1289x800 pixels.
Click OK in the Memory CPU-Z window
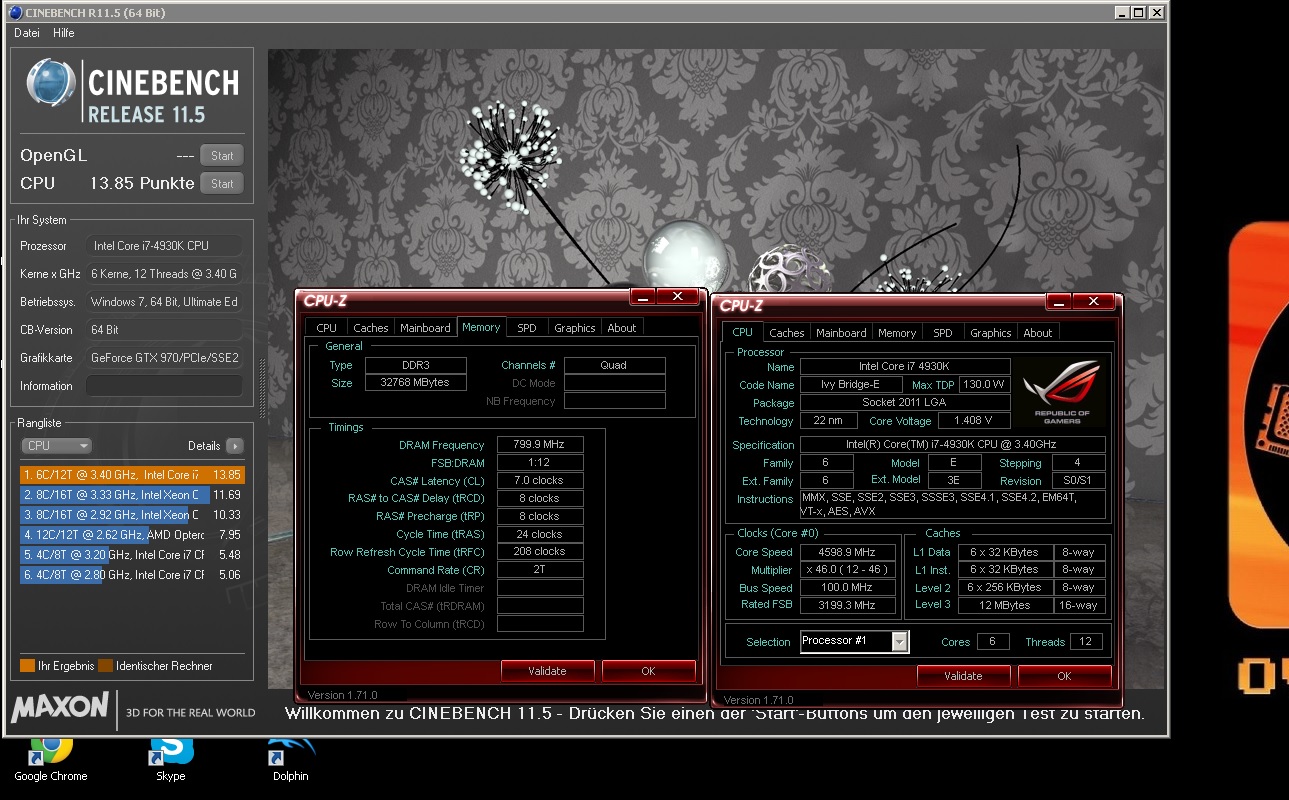point(648,671)
